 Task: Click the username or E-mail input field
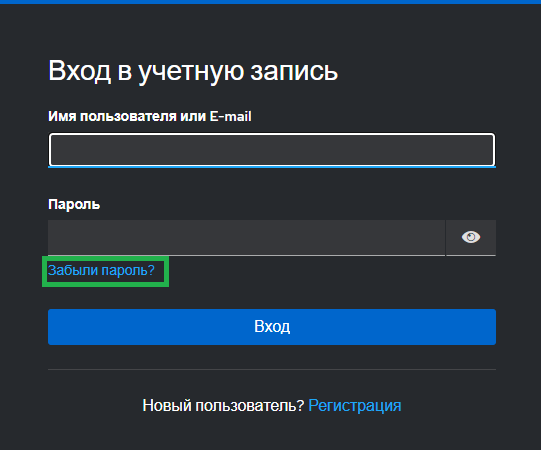pyautogui.click(x=272, y=150)
